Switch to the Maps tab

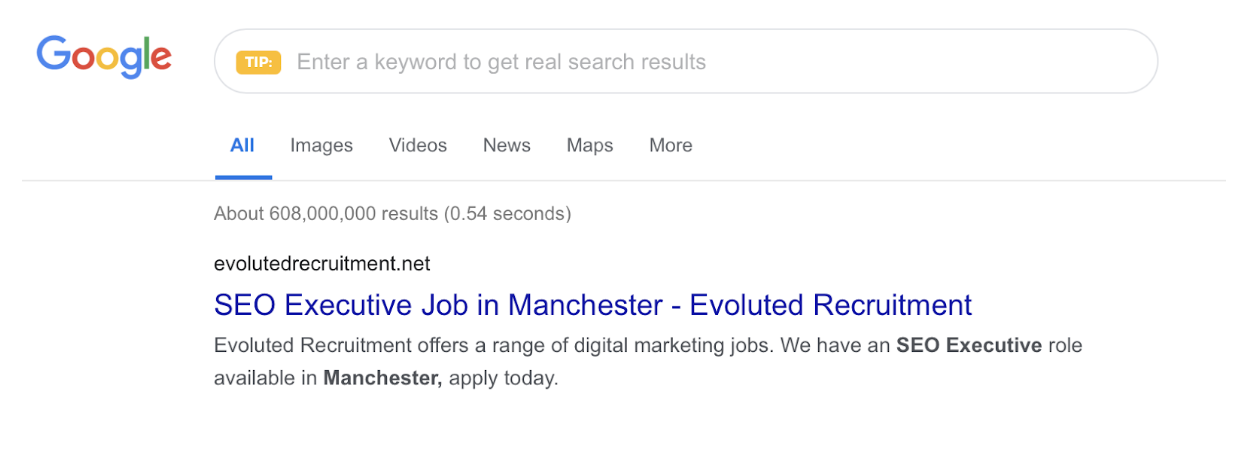[590, 145]
